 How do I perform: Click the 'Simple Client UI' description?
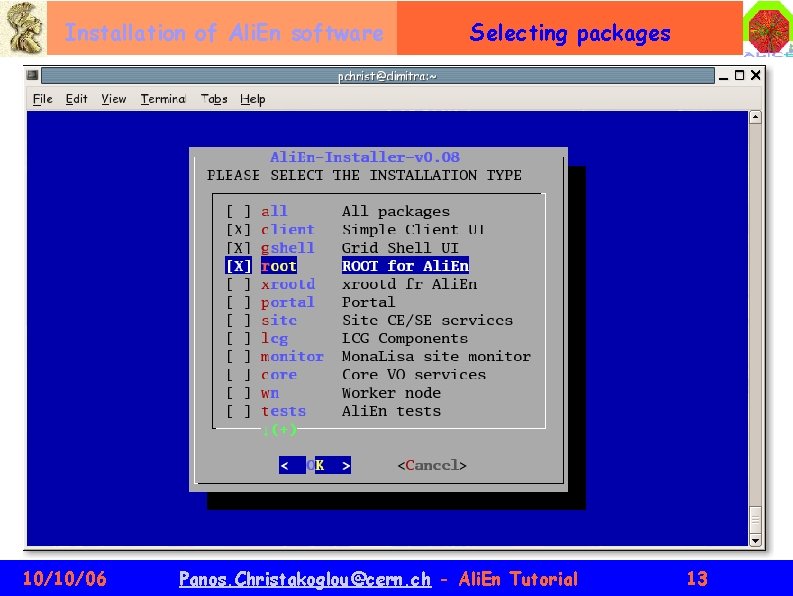click(413, 230)
